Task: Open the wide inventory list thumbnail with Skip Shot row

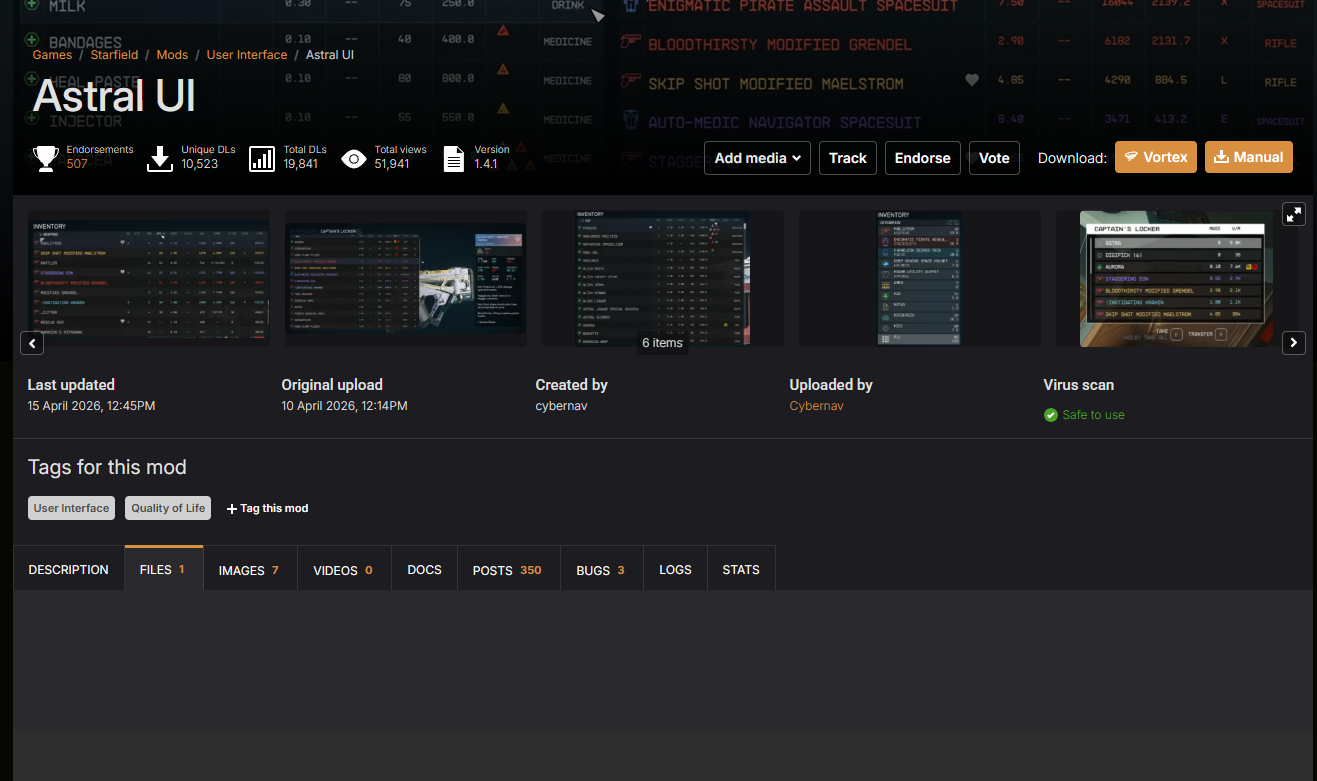Action: pos(149,278)
